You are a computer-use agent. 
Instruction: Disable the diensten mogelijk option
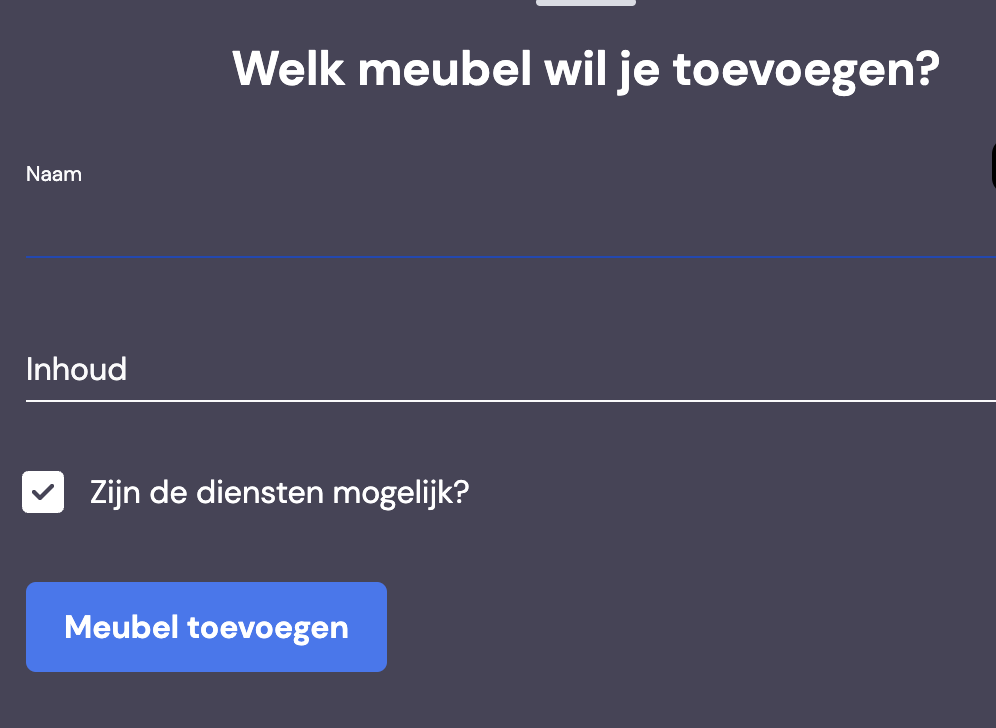tap(43, 492)
